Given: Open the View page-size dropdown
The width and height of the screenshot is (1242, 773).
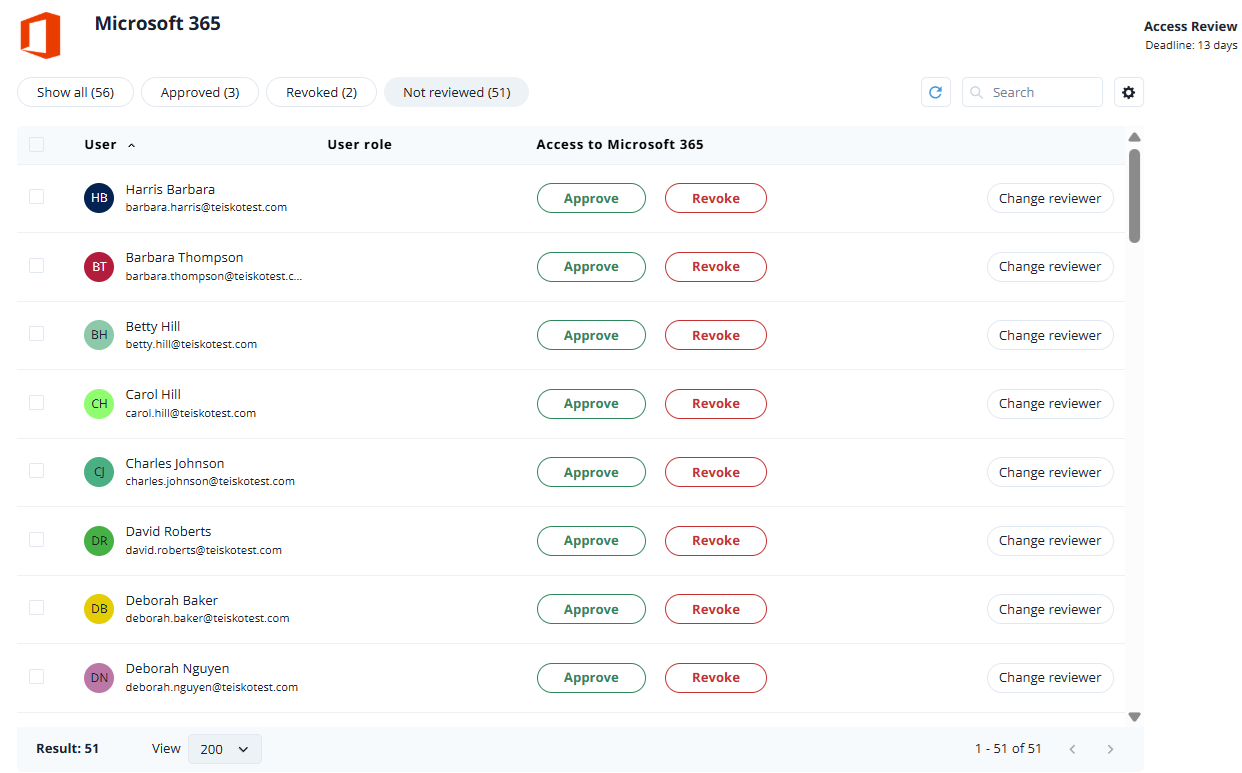Looking at the screenshot, I should [x=225, y=749].
